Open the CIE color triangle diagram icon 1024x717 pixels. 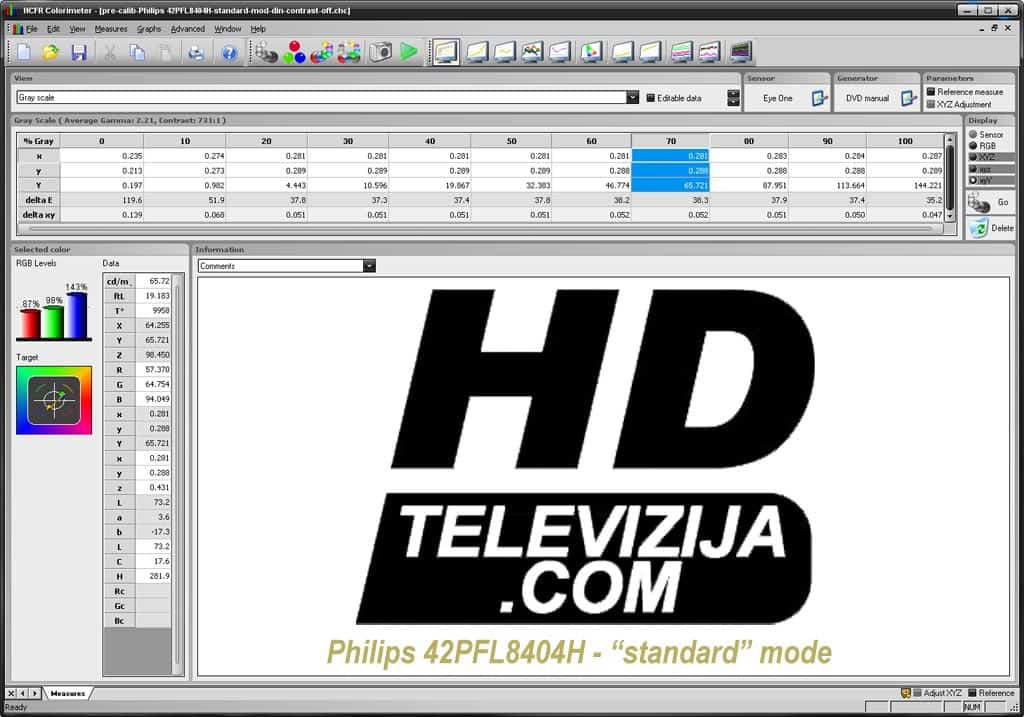pos(592,52)
